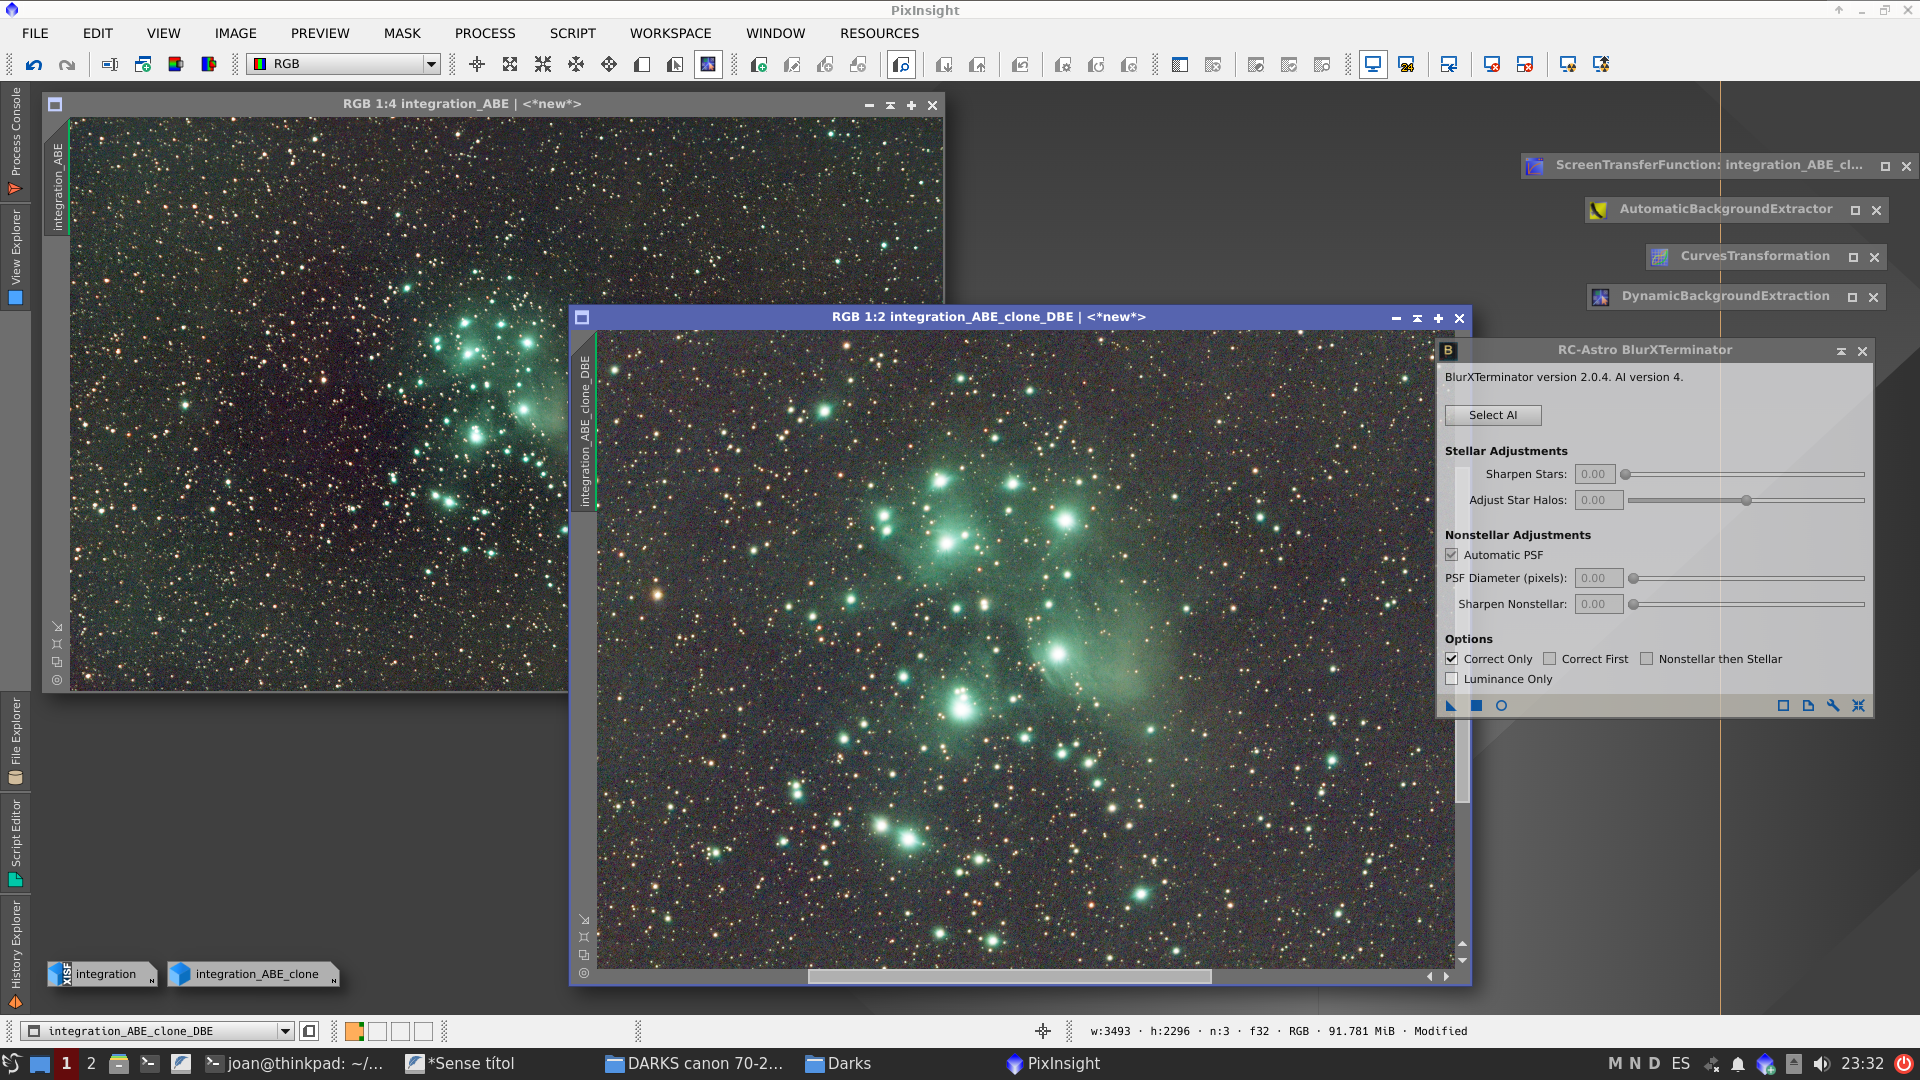Click the Select AI button
Image resolution: width=1920 pixels, height=1080 pixels.
[x=1492, y=415]
